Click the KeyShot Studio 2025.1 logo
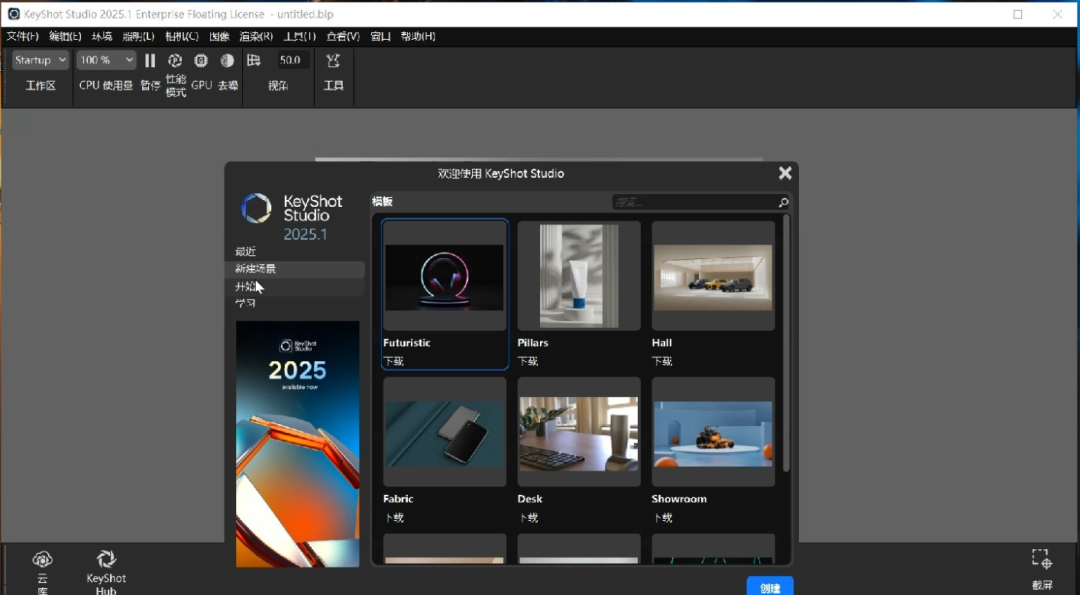The height and width of the screenshot is (595, 1080). [x=292, y=217]
